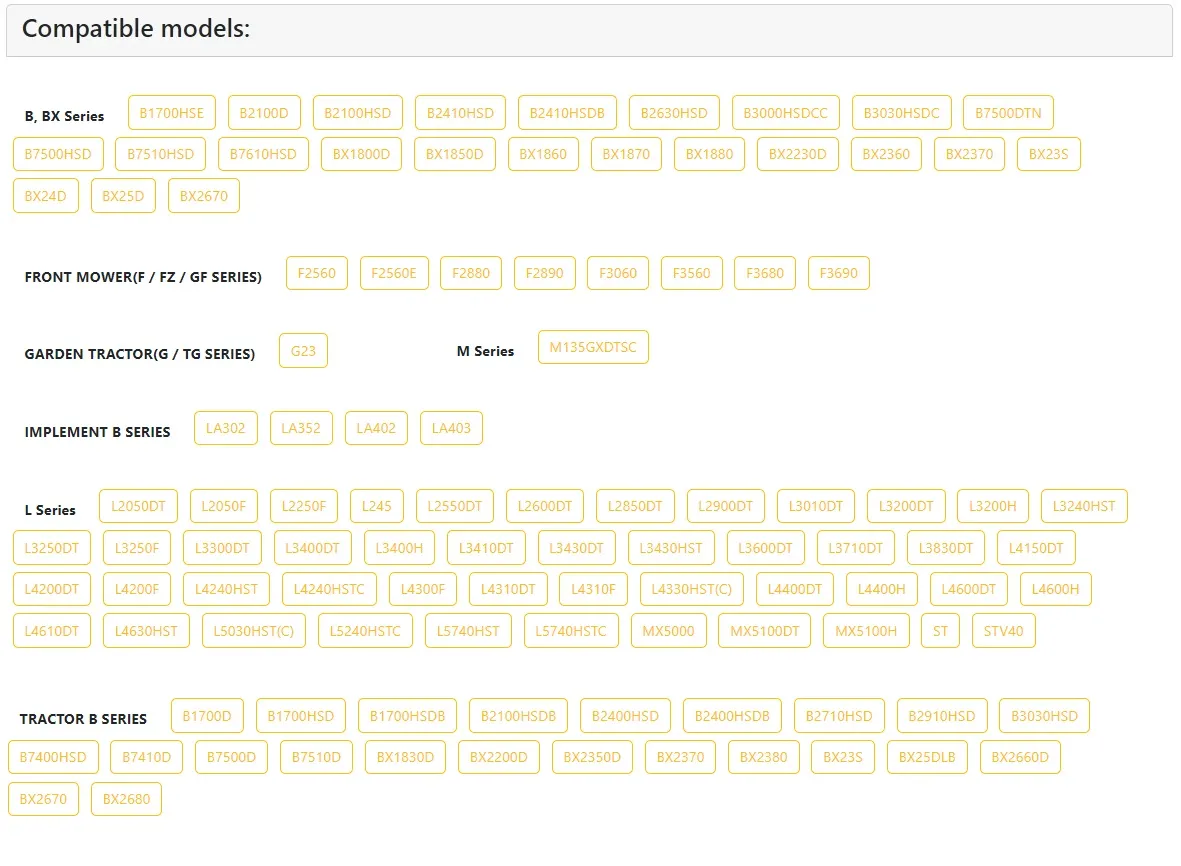Open the B3030HSDC model tag
Image resolution: width=1181 pixels, height=866 pixels.
tap(902, 113)
